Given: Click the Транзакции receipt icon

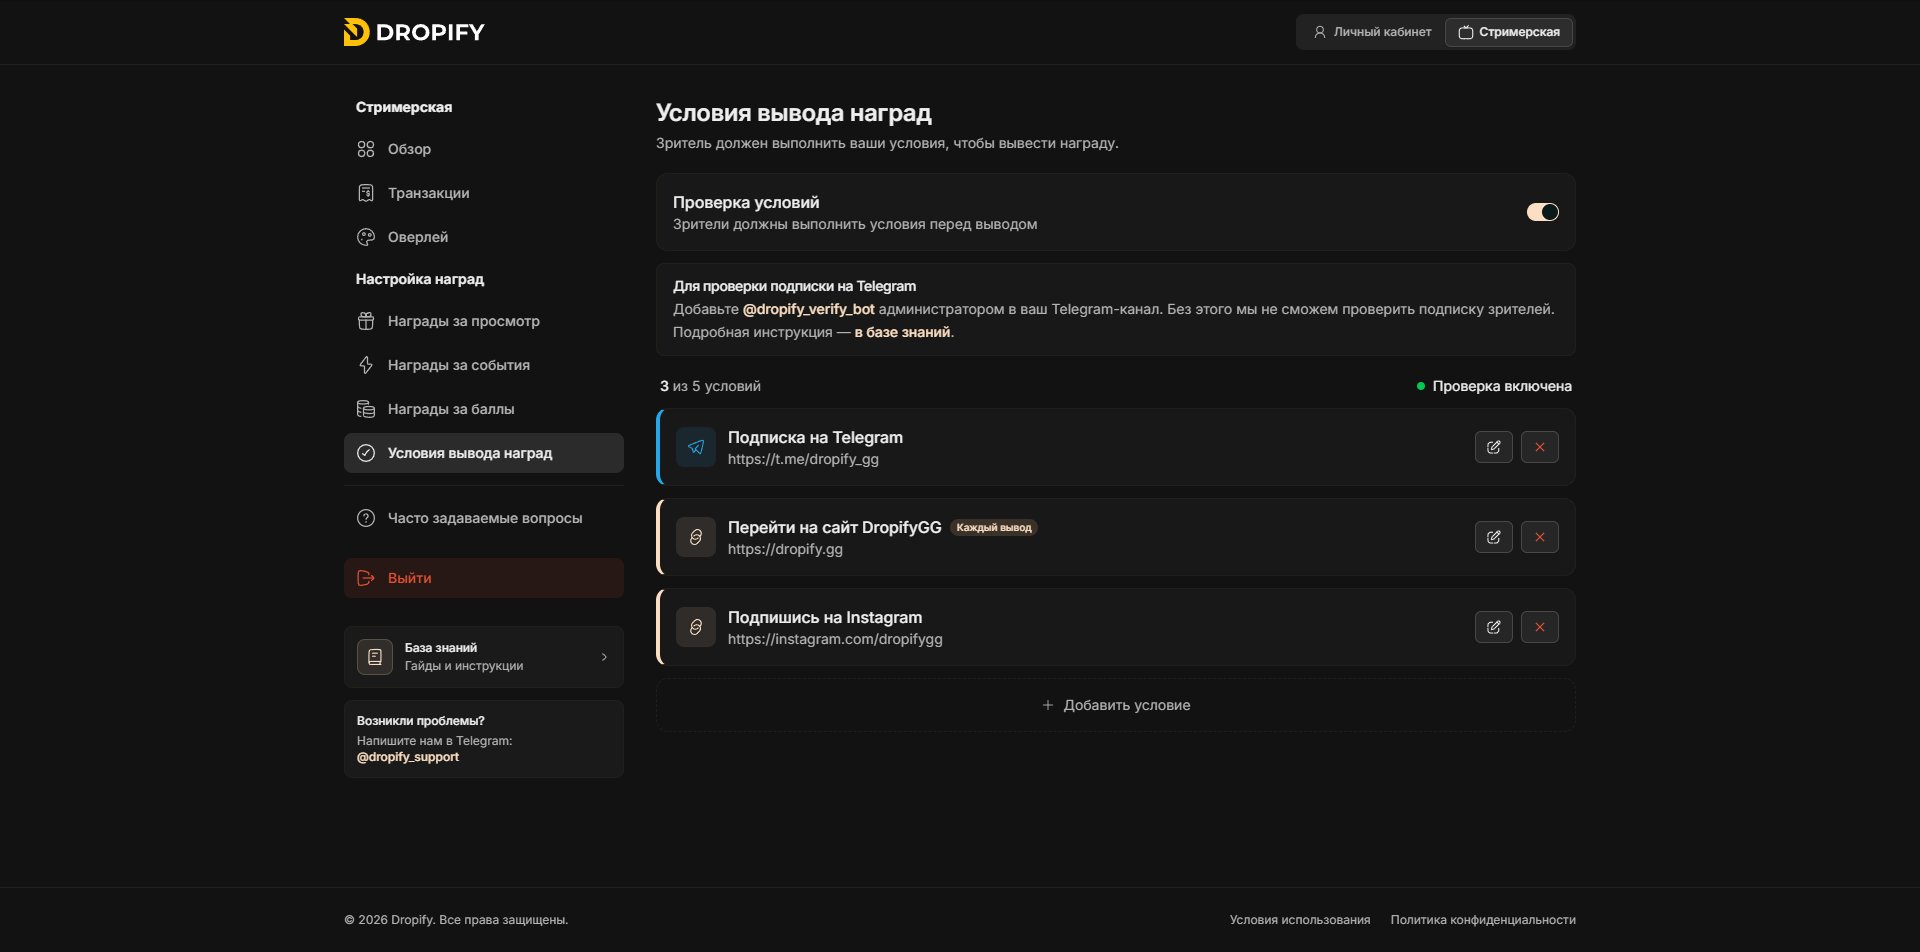Looking at the screenshot, I should (x=366, y=193).
